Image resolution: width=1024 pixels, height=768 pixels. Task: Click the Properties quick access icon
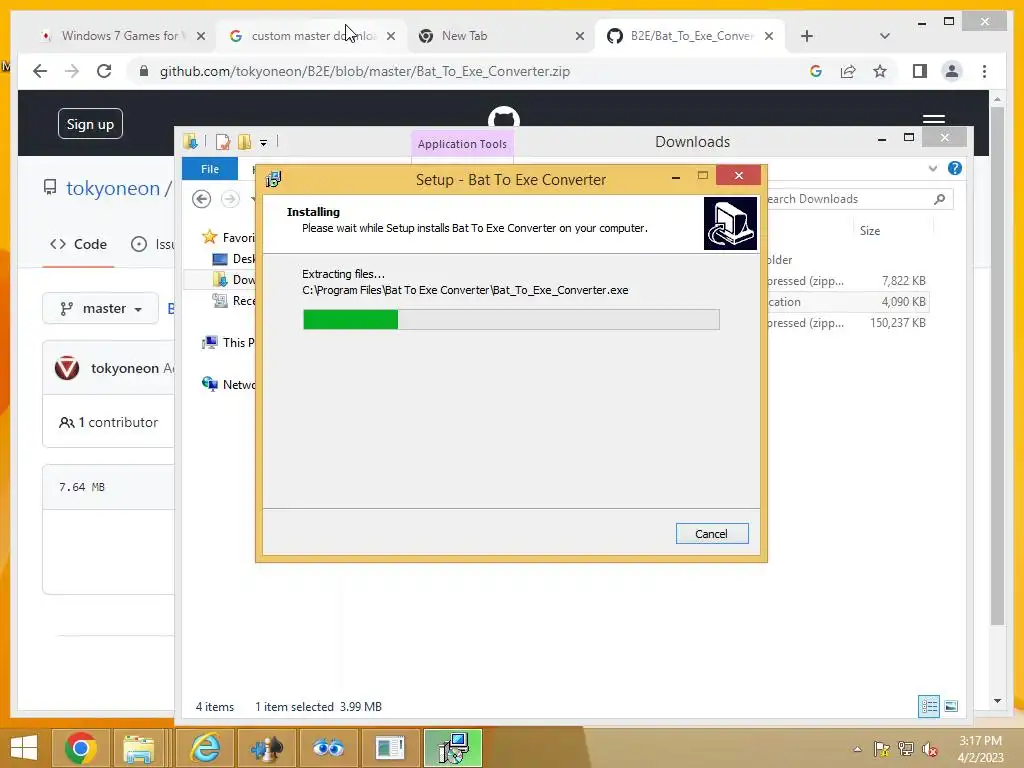click(223, 142)
